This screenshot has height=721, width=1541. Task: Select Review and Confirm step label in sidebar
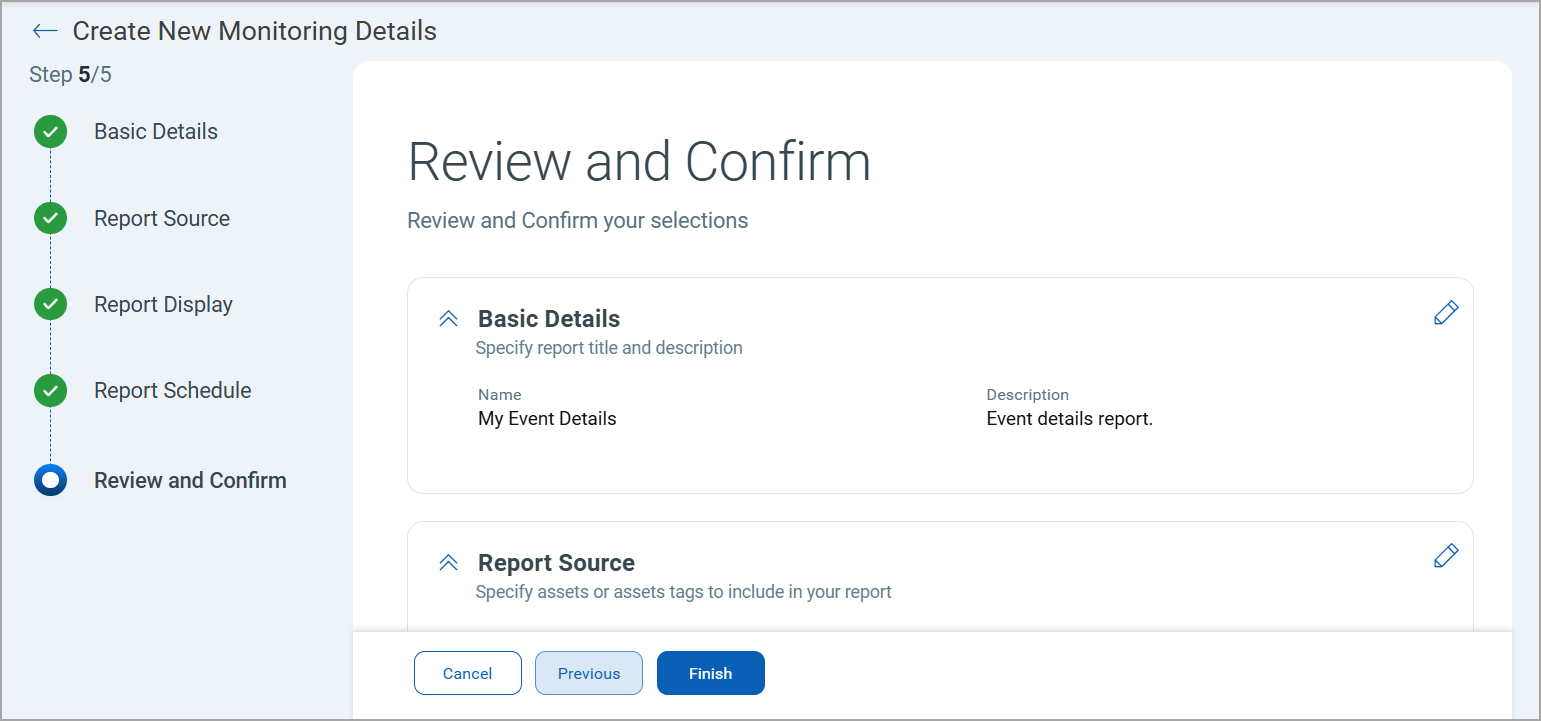pos(190,481)
